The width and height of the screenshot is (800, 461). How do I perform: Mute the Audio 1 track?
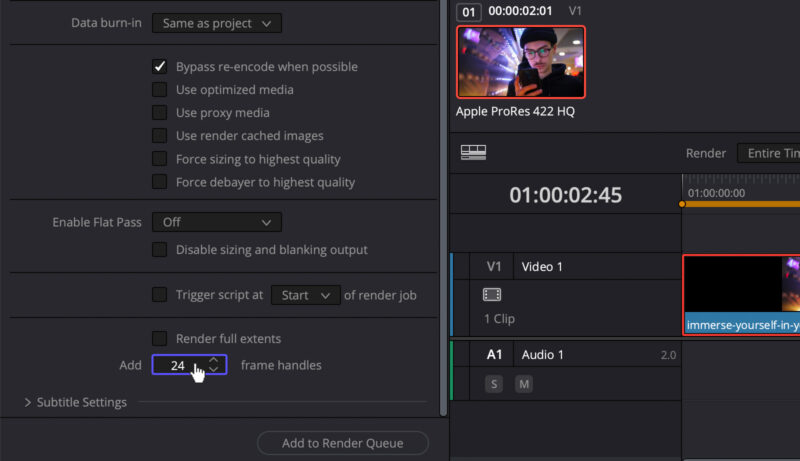click(x=524, y=384)
